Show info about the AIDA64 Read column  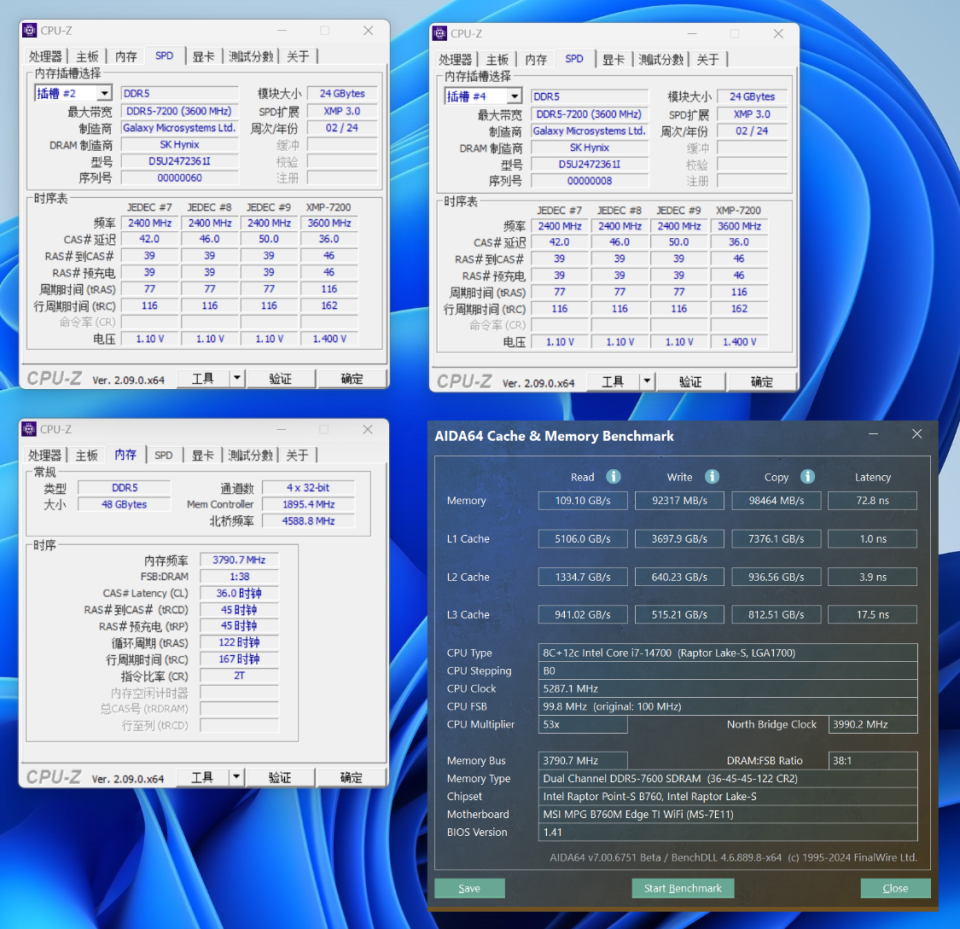point(613,476)
